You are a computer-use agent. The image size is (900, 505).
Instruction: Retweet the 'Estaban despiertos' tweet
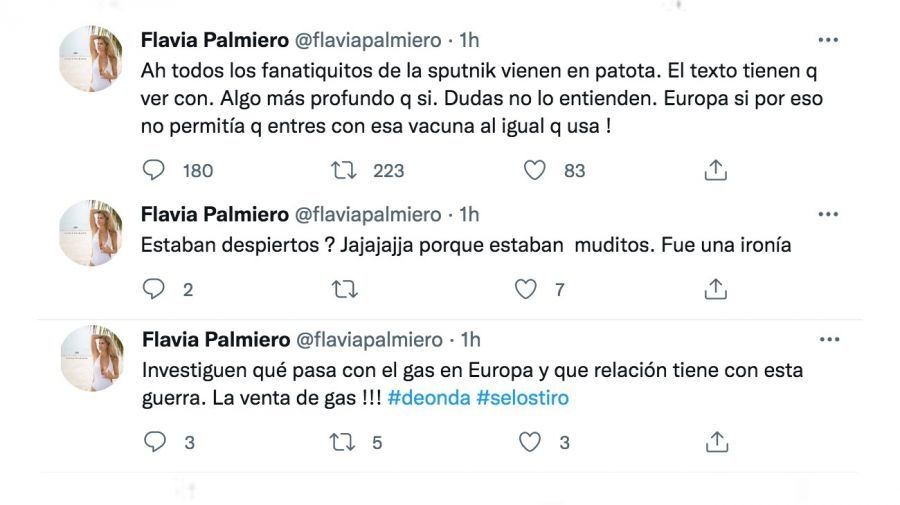(343, 289)
